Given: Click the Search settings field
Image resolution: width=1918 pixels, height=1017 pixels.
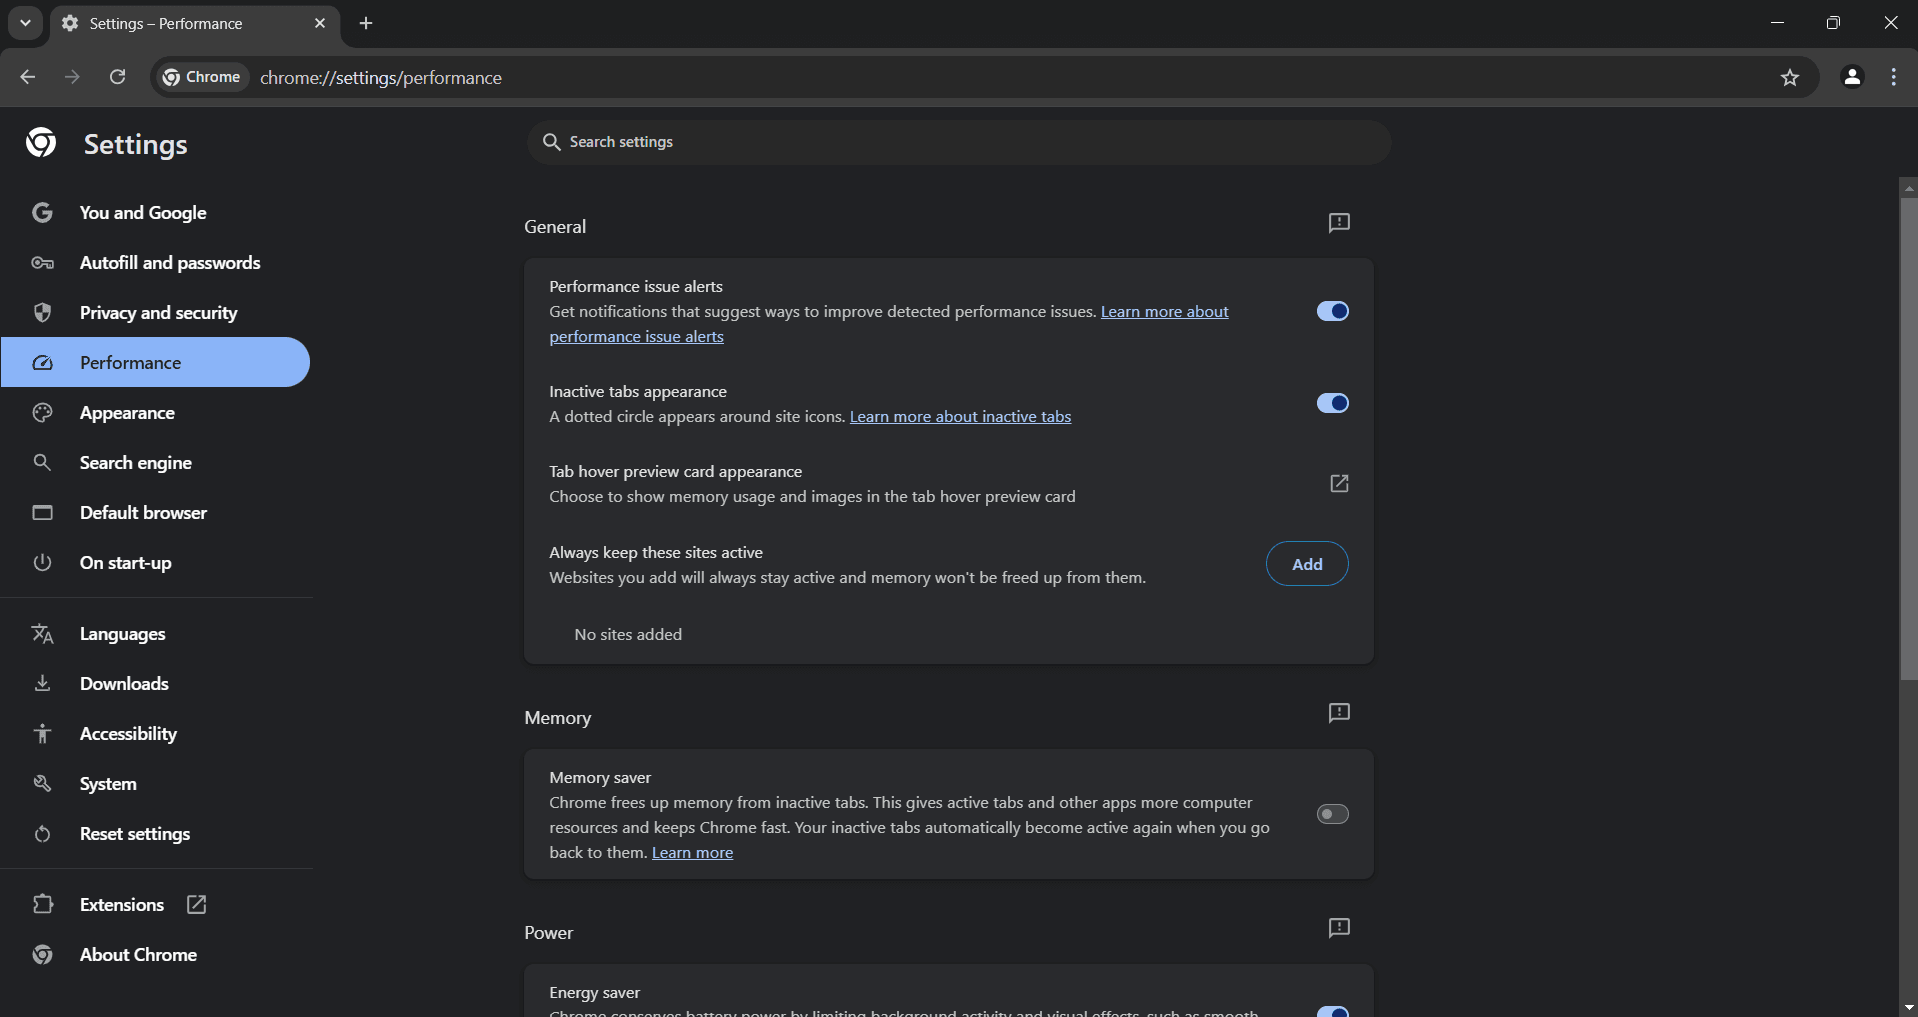Looking at the screenshot, I should tap(958, 142).
